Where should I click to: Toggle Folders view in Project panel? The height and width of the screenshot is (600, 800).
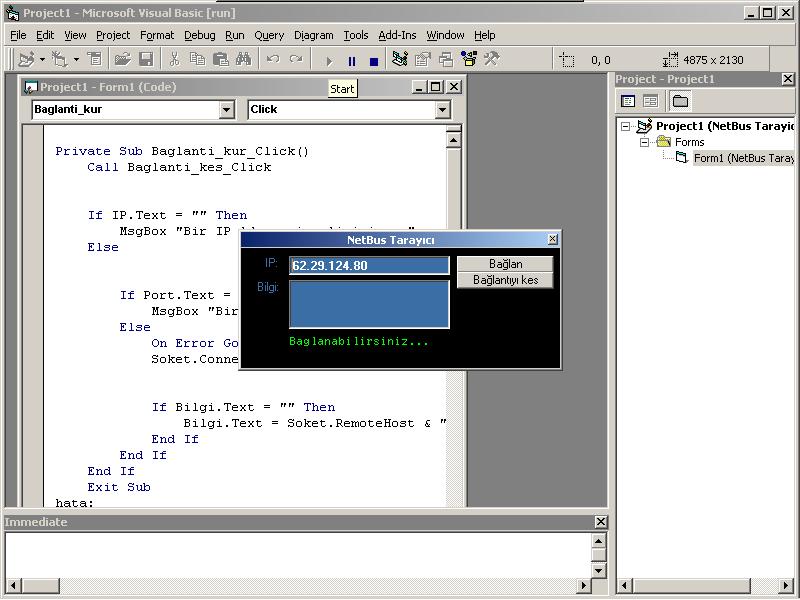click(680, 101)
